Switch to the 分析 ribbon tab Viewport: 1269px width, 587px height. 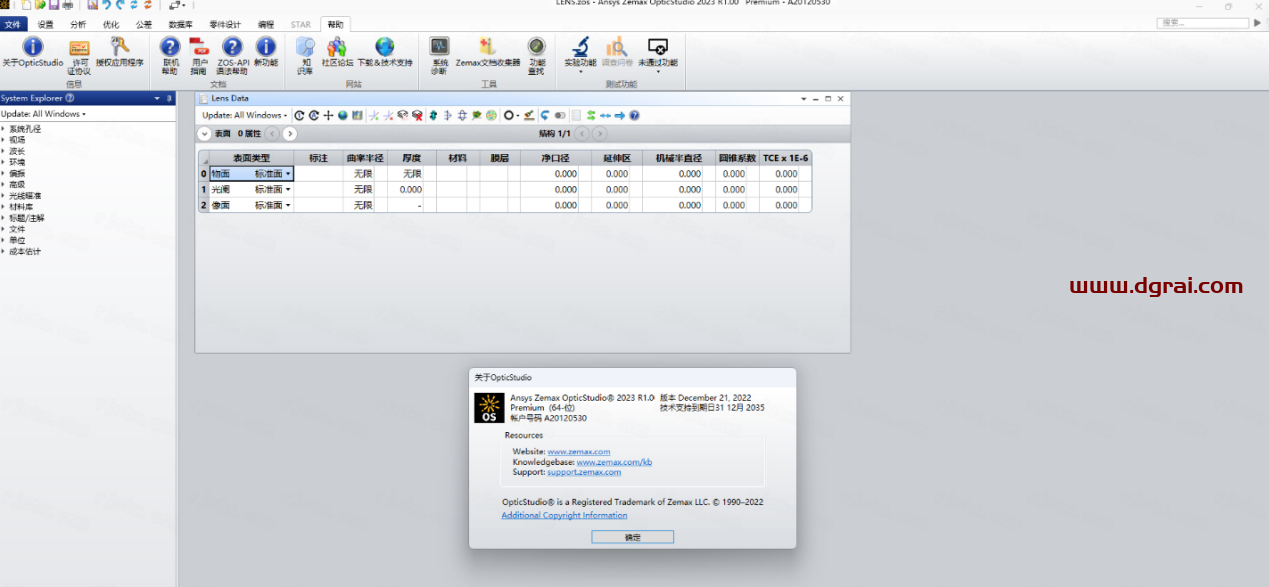click(x=78, y=24)
